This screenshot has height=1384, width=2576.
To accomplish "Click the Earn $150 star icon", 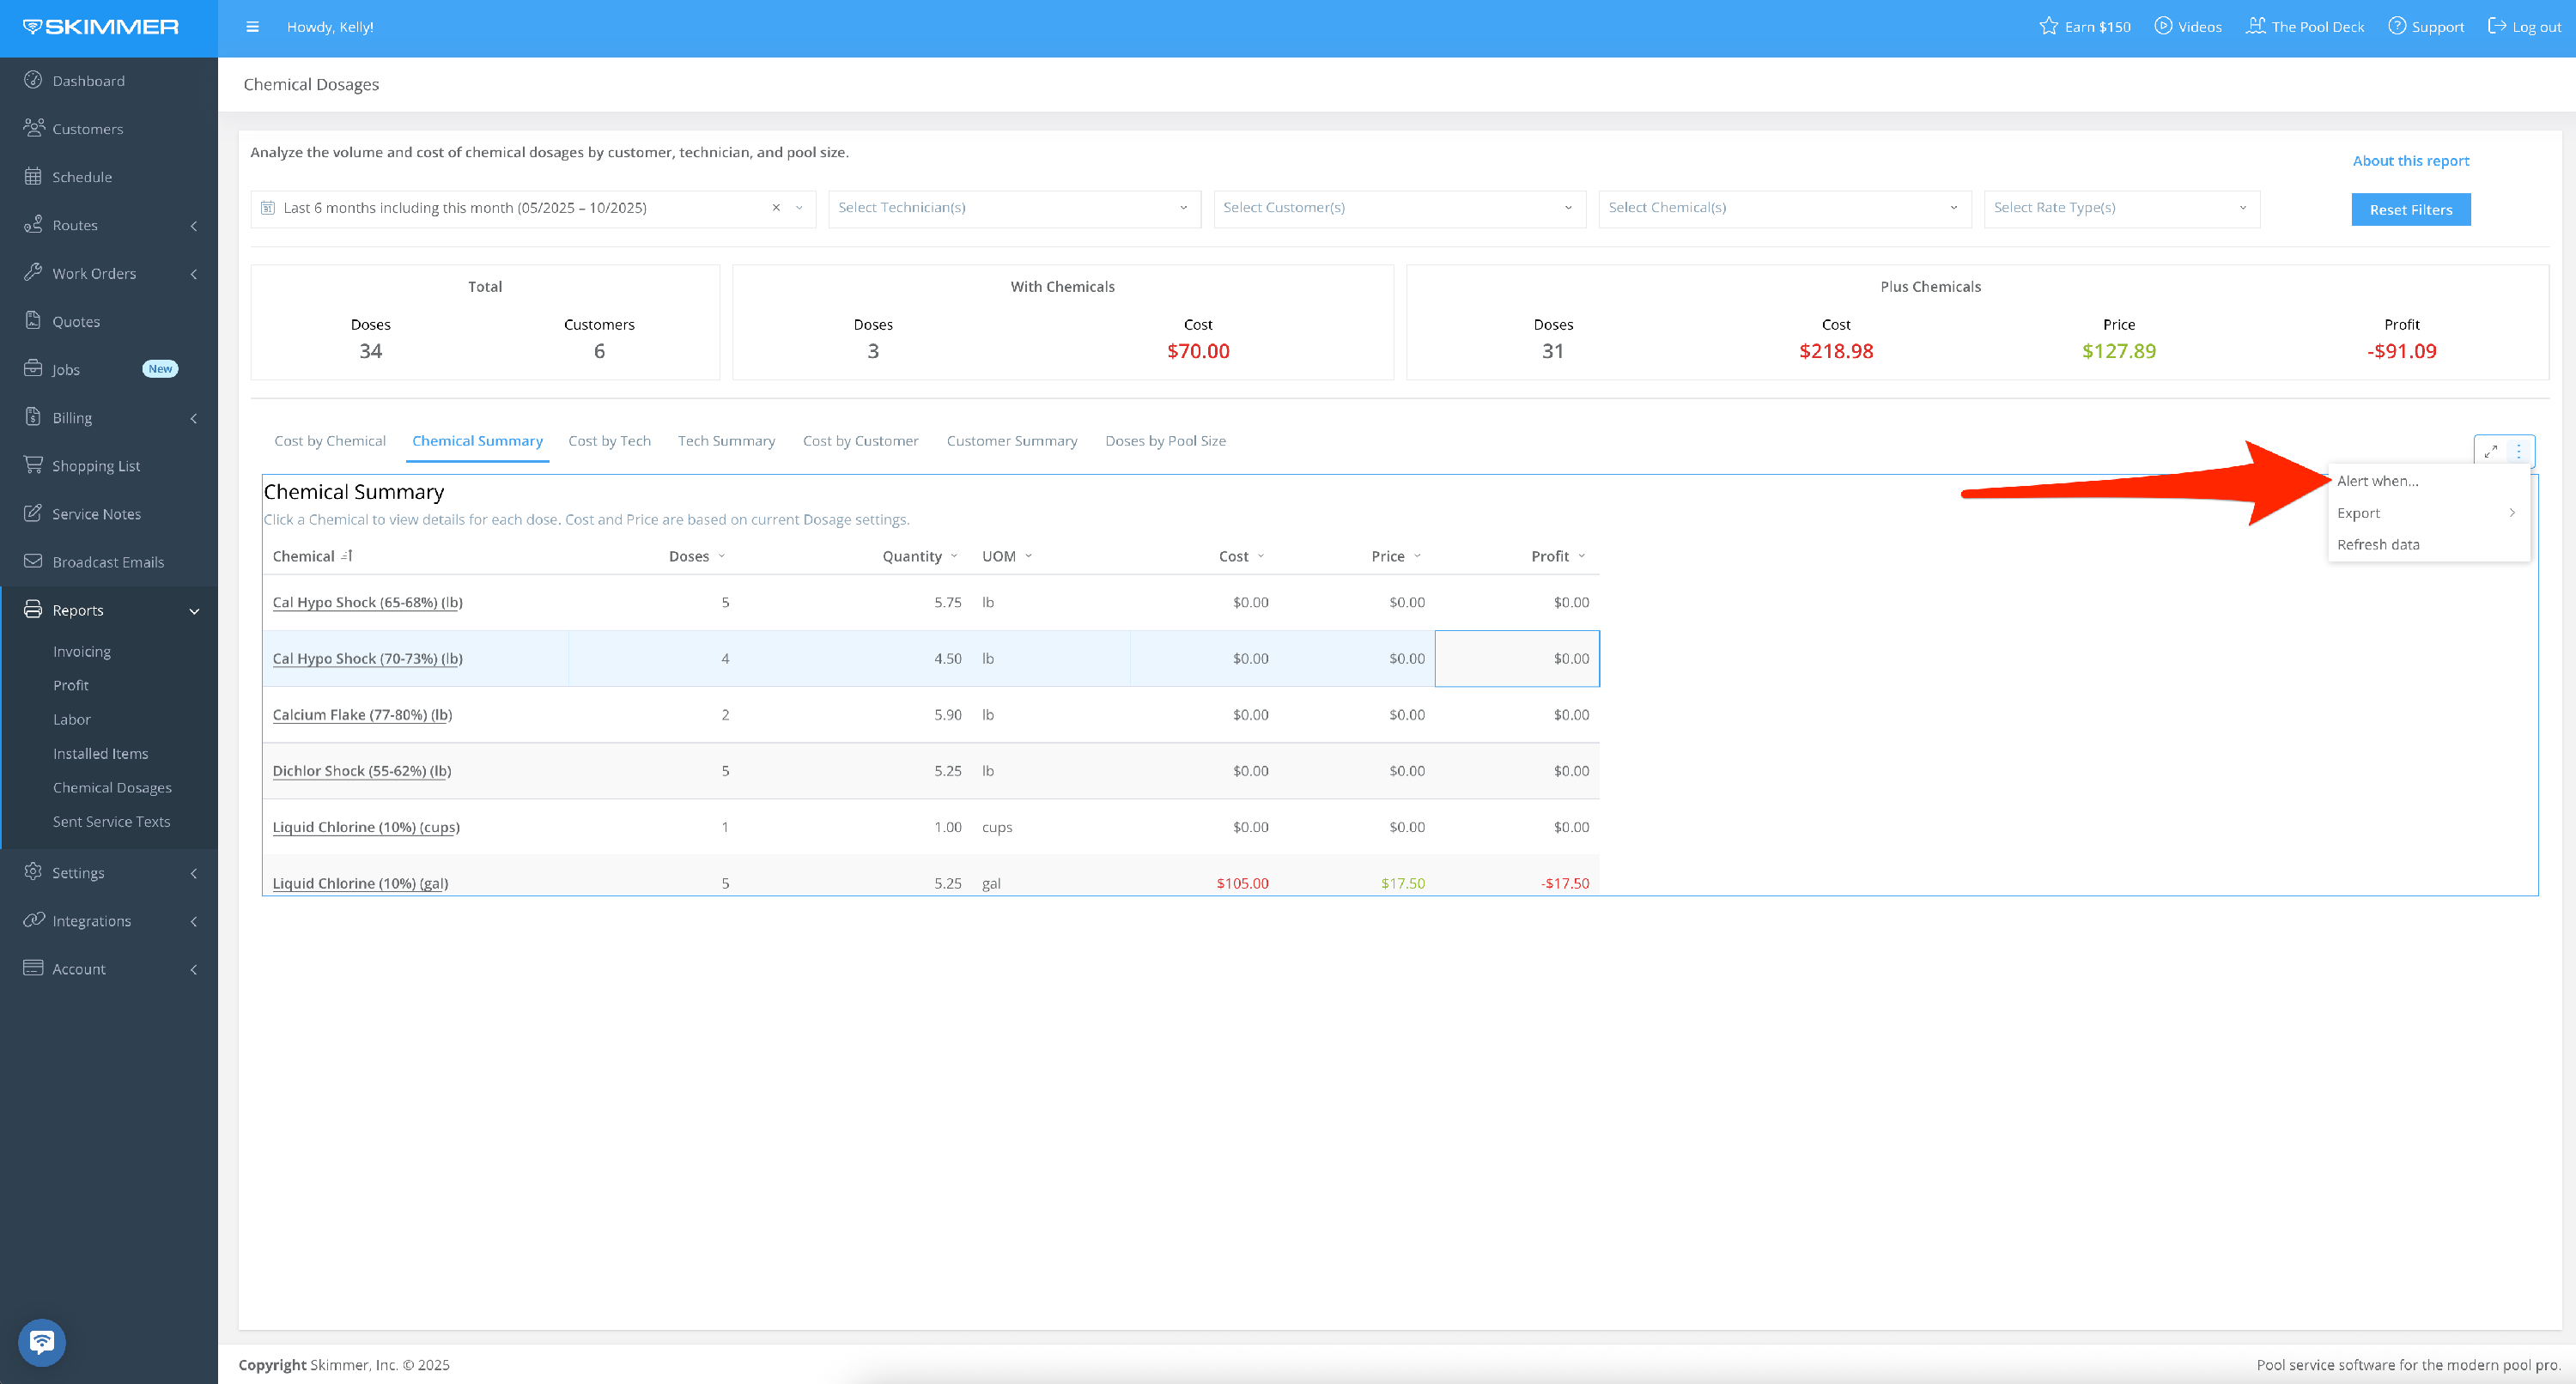I will 2048,26.
